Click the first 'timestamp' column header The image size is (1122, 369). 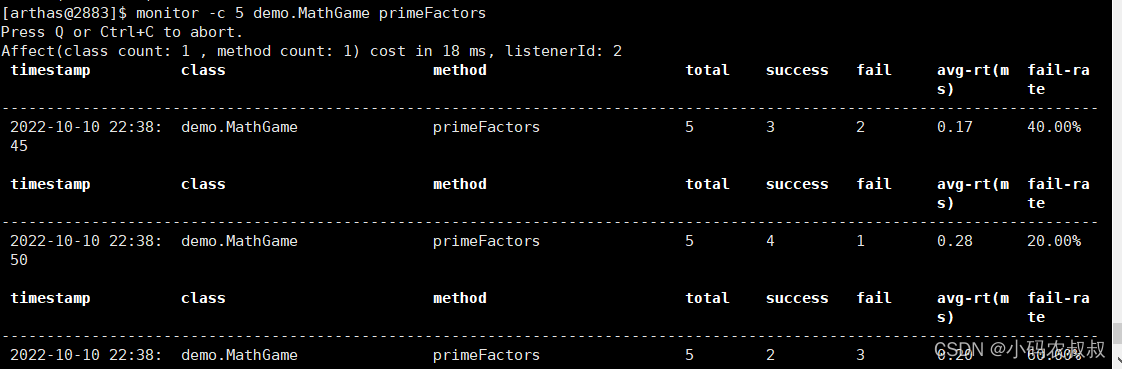pyautogui.click(x=50, y=70)
